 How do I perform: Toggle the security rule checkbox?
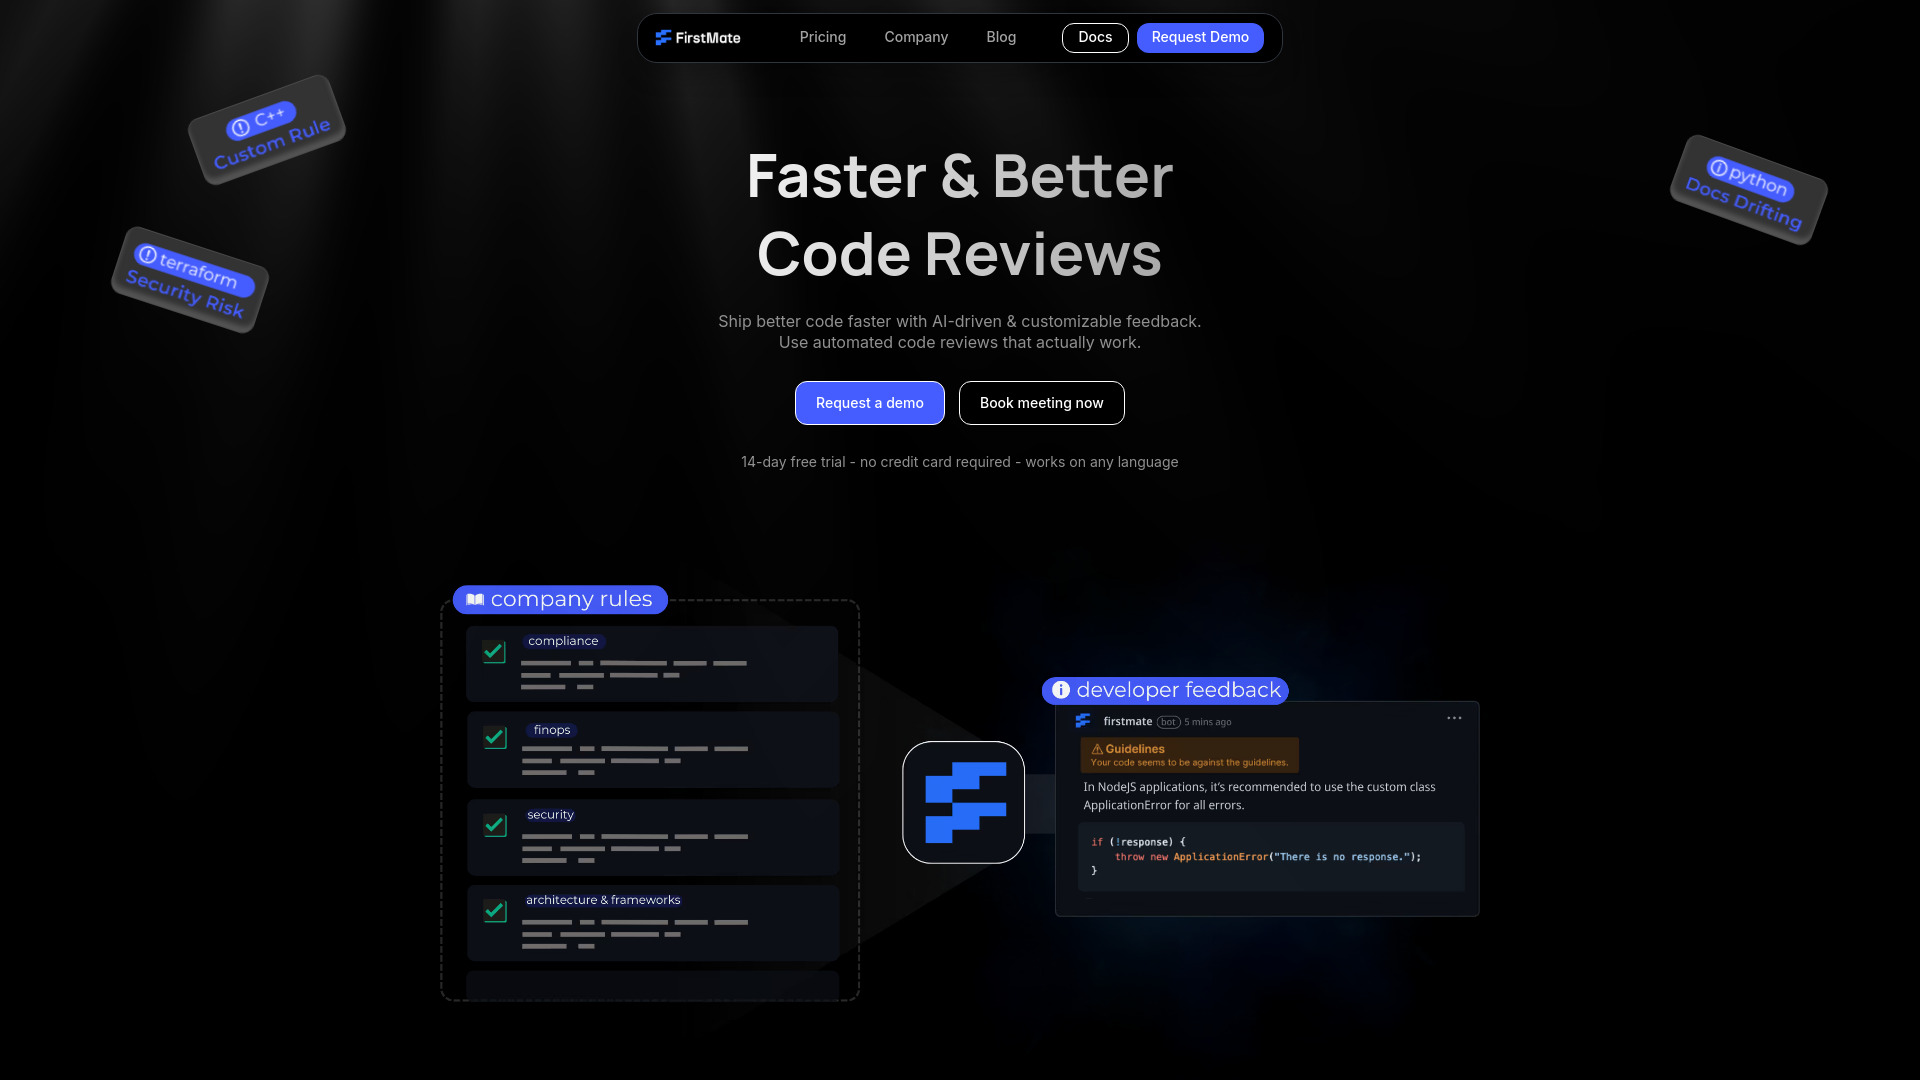click(496, 824)
